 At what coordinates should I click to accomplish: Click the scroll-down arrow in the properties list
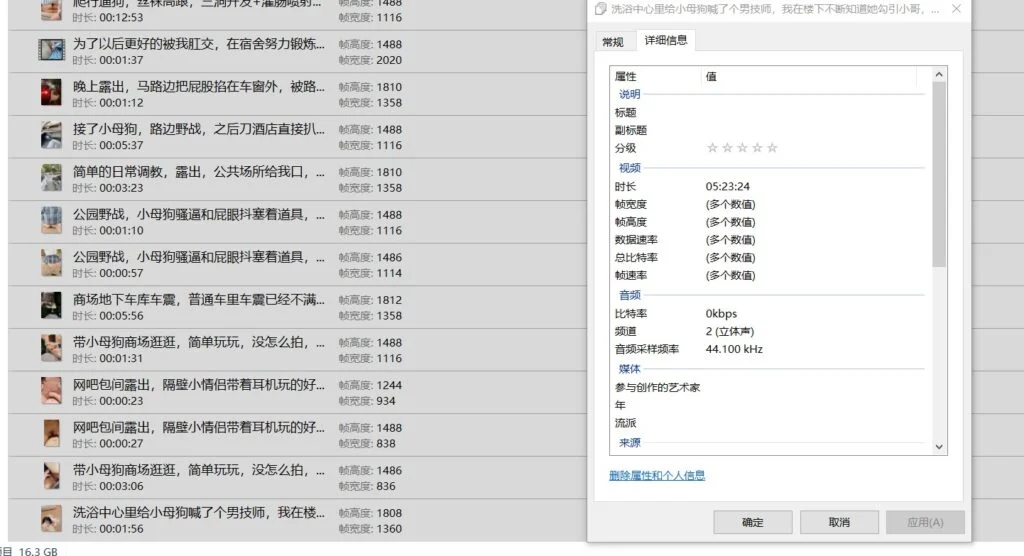coord(939,447)
